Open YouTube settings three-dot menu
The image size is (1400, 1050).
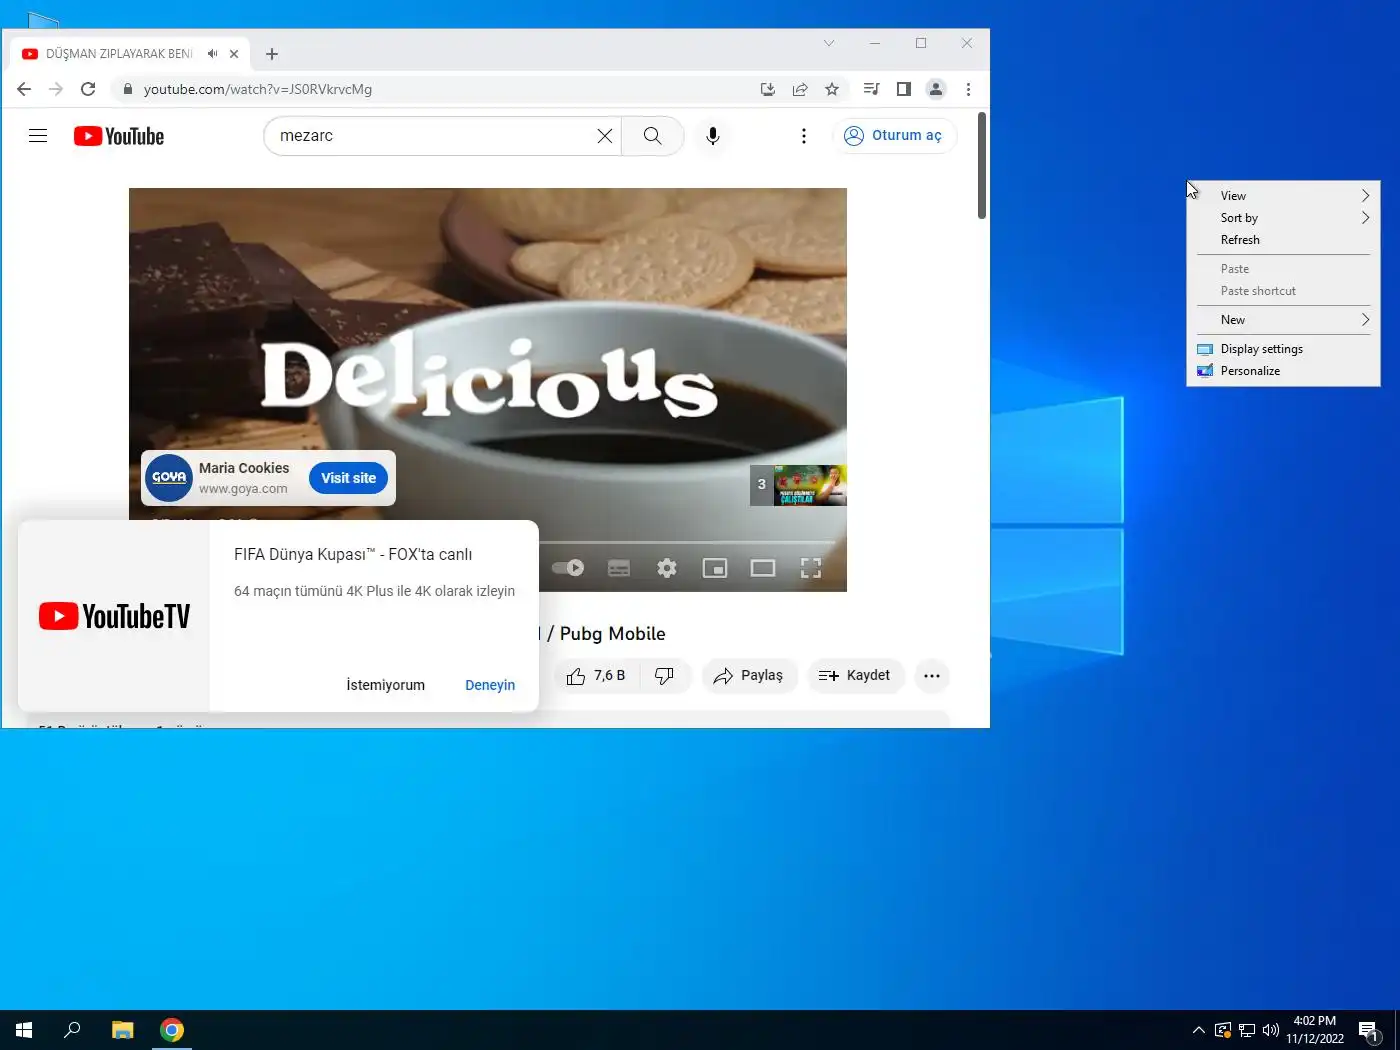point(804,136)
